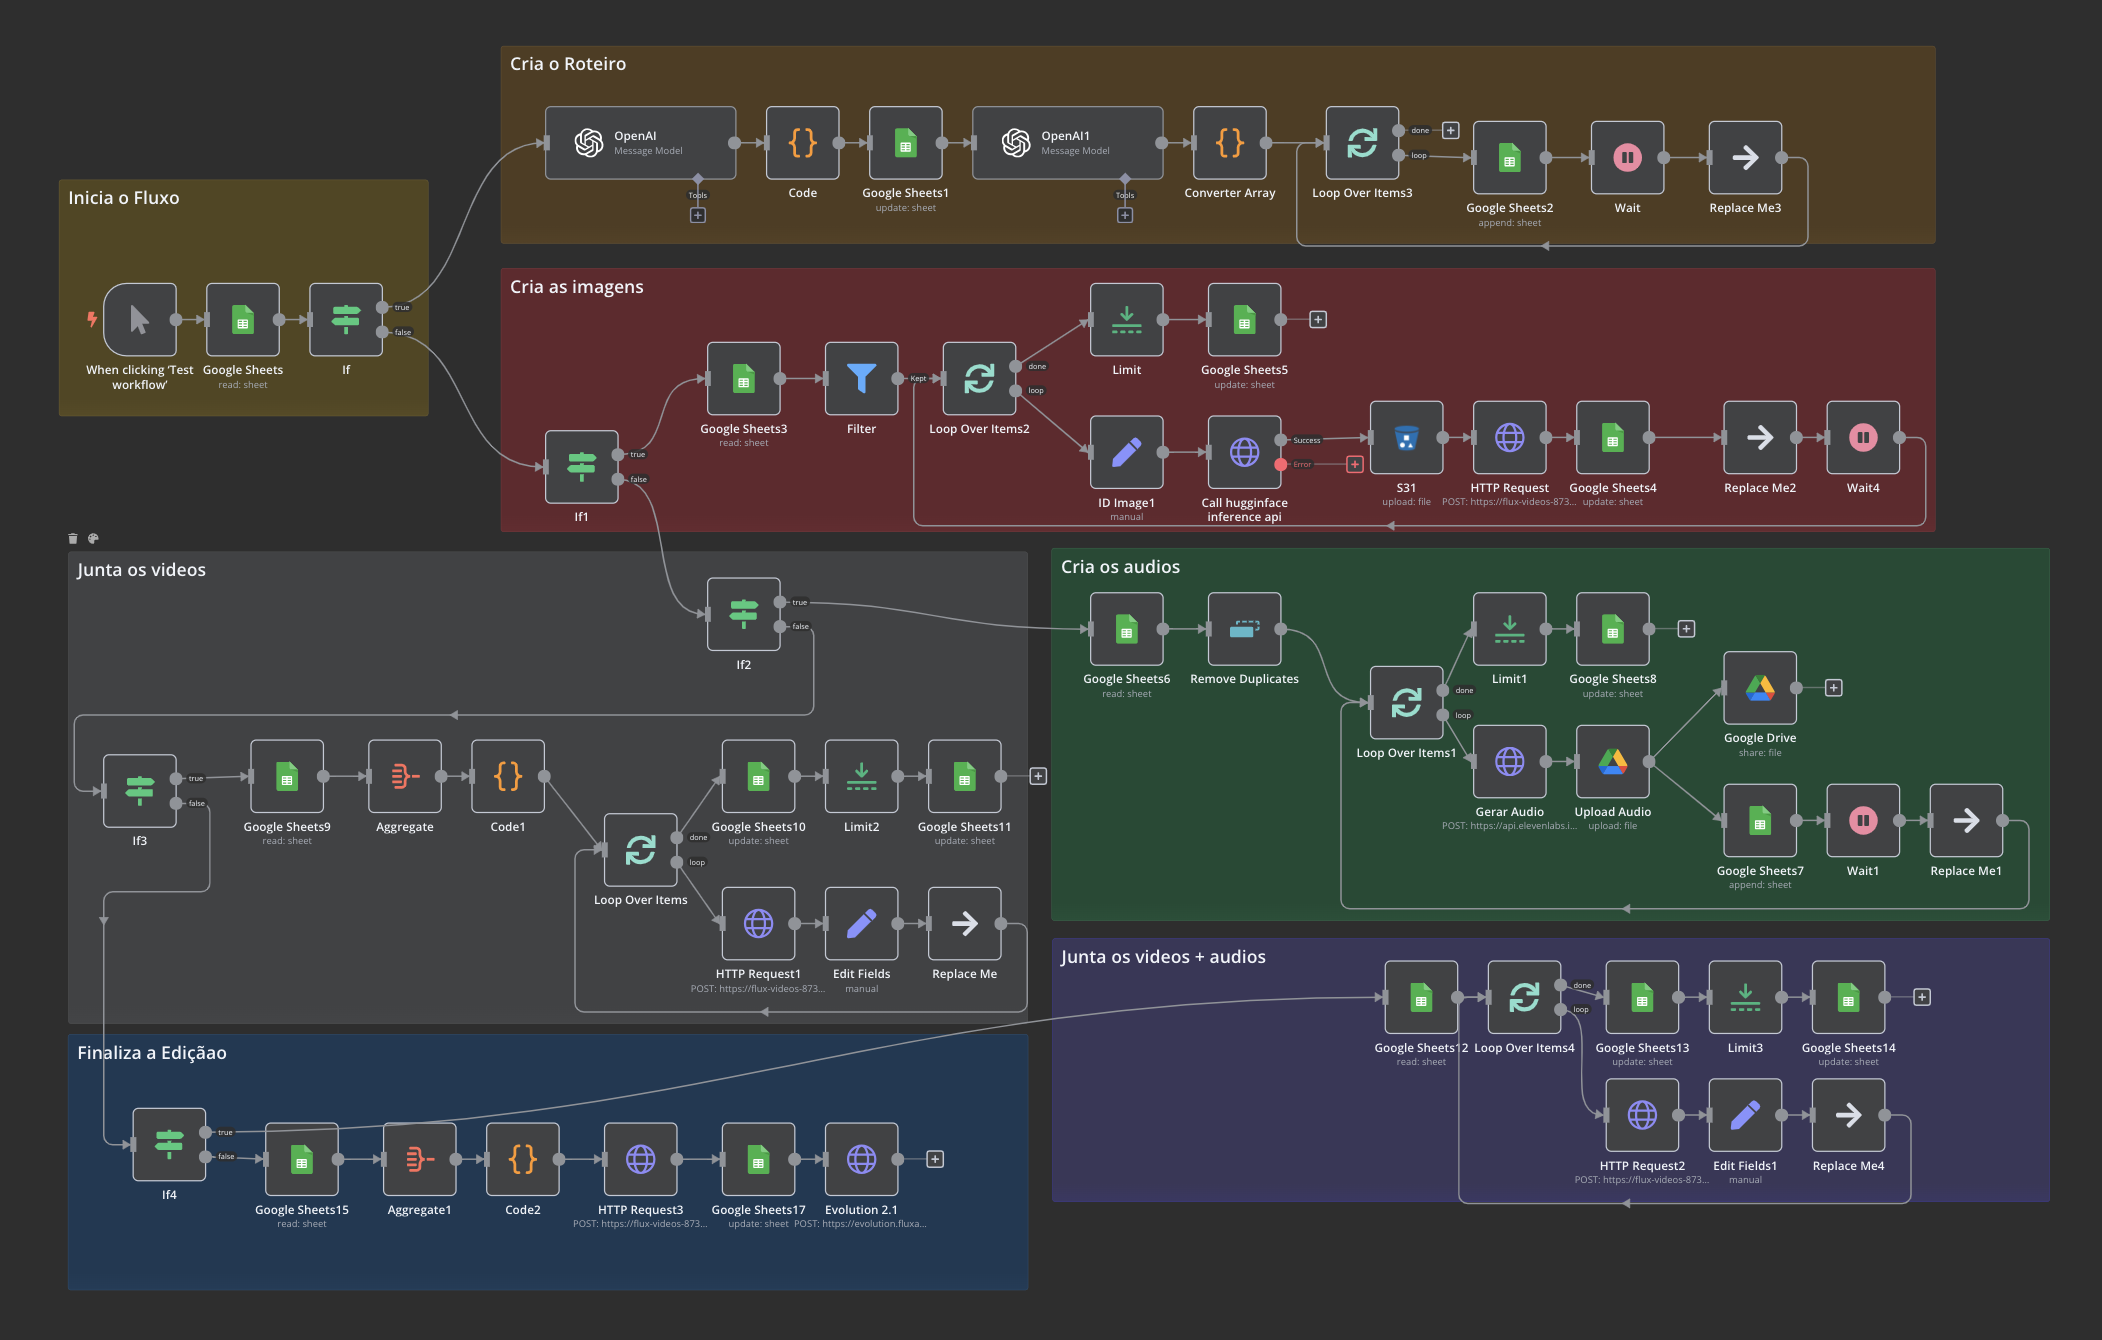
Task: Open the Gerar Audio node
Action: pyautogui.click(x=1509, y=762)
